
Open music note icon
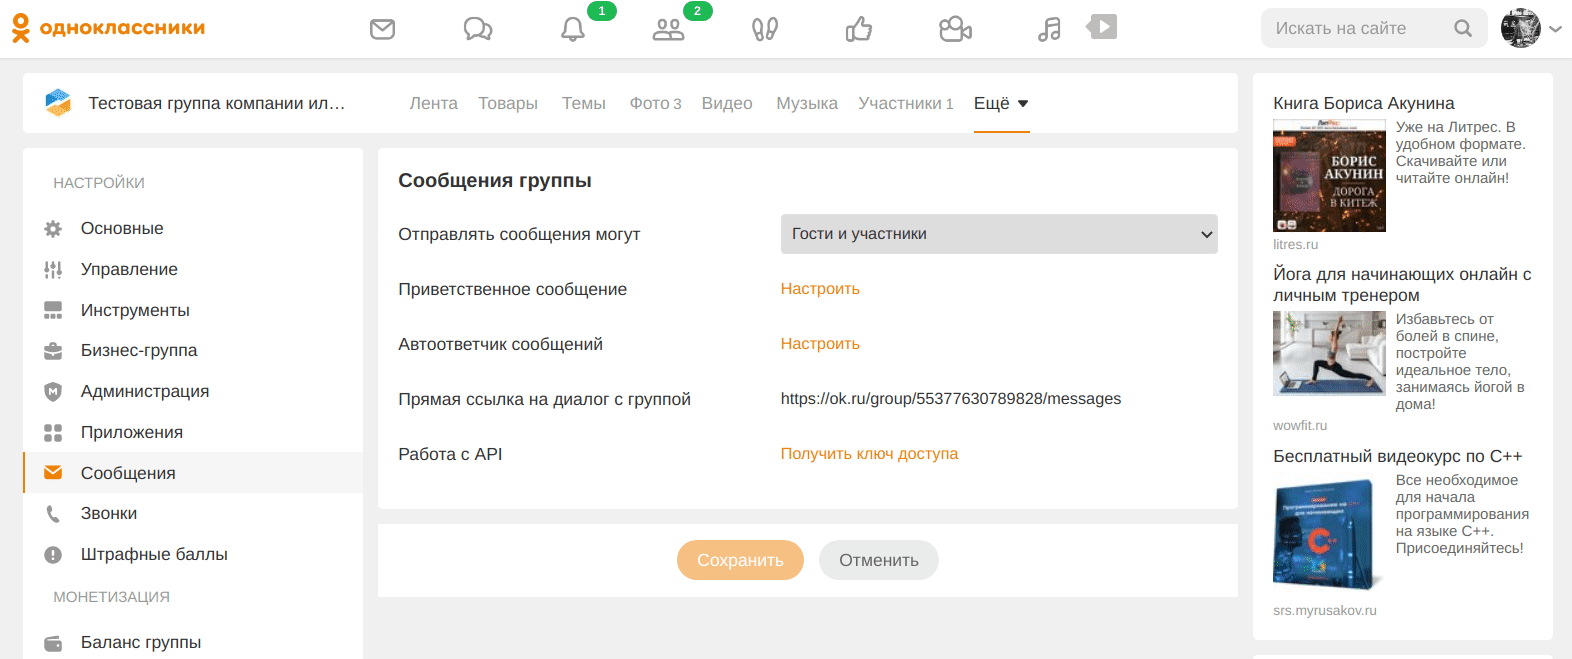pos(1049,29)
